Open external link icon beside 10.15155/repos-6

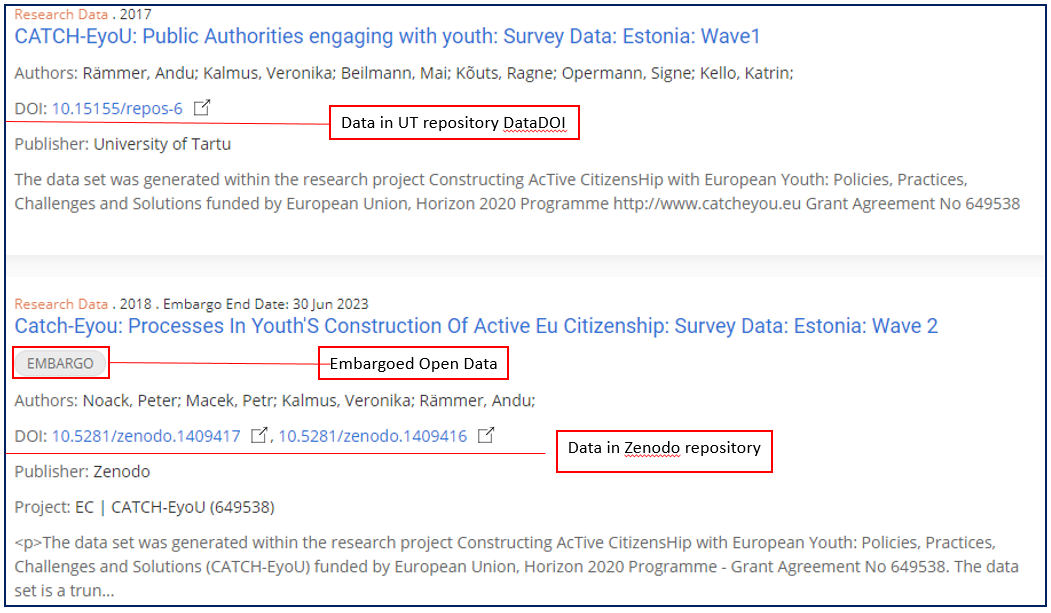point(202,108)
